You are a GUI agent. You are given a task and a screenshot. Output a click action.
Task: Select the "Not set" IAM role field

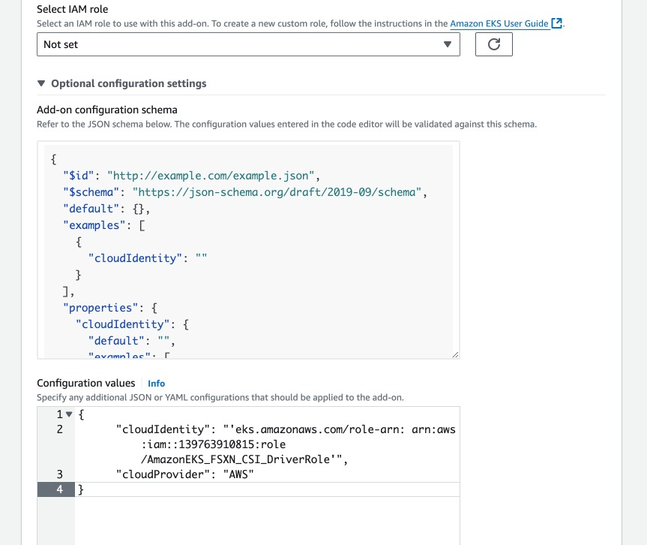coord(240,45)
